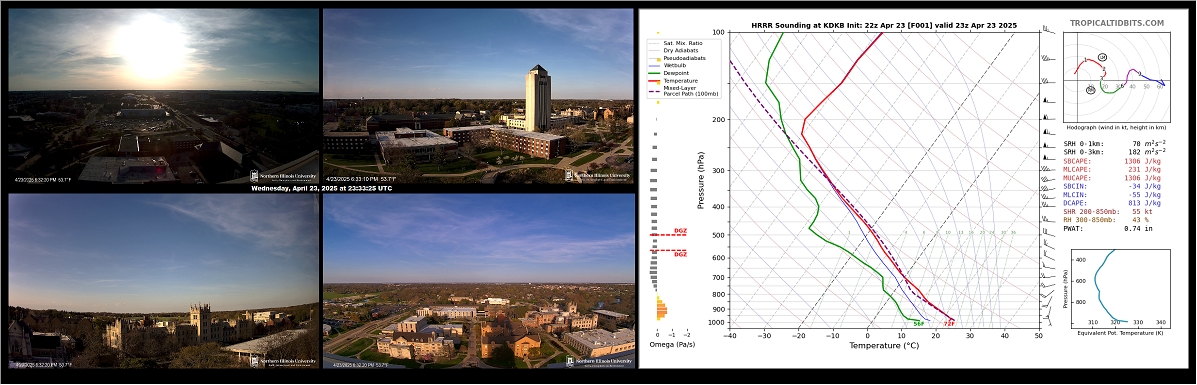Select the SRH 0-3km value row

tap(1115, 152)
